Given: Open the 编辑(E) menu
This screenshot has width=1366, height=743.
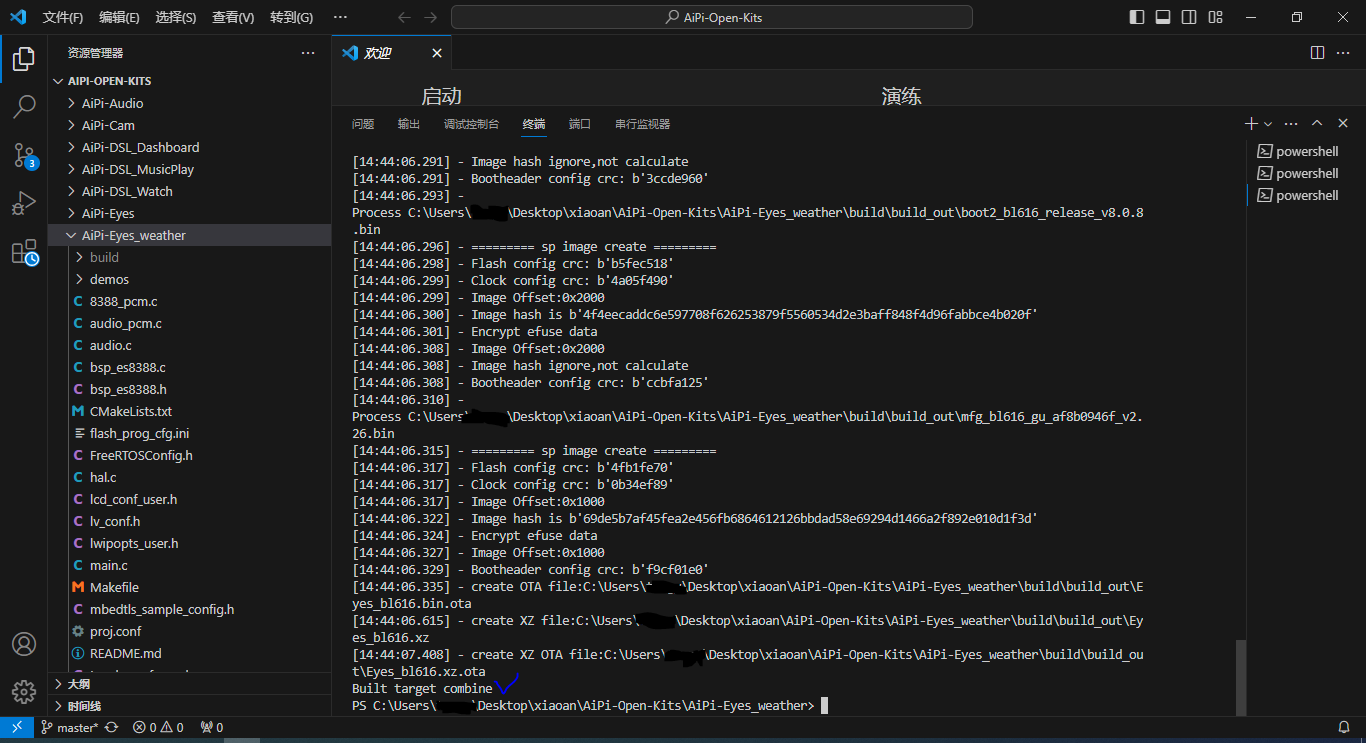Looking at the screenshot, I should tap(119, 17).
